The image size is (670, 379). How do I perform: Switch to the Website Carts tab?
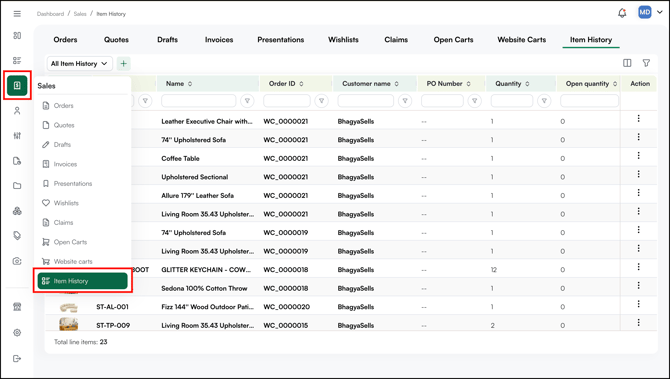click(522, 40)
